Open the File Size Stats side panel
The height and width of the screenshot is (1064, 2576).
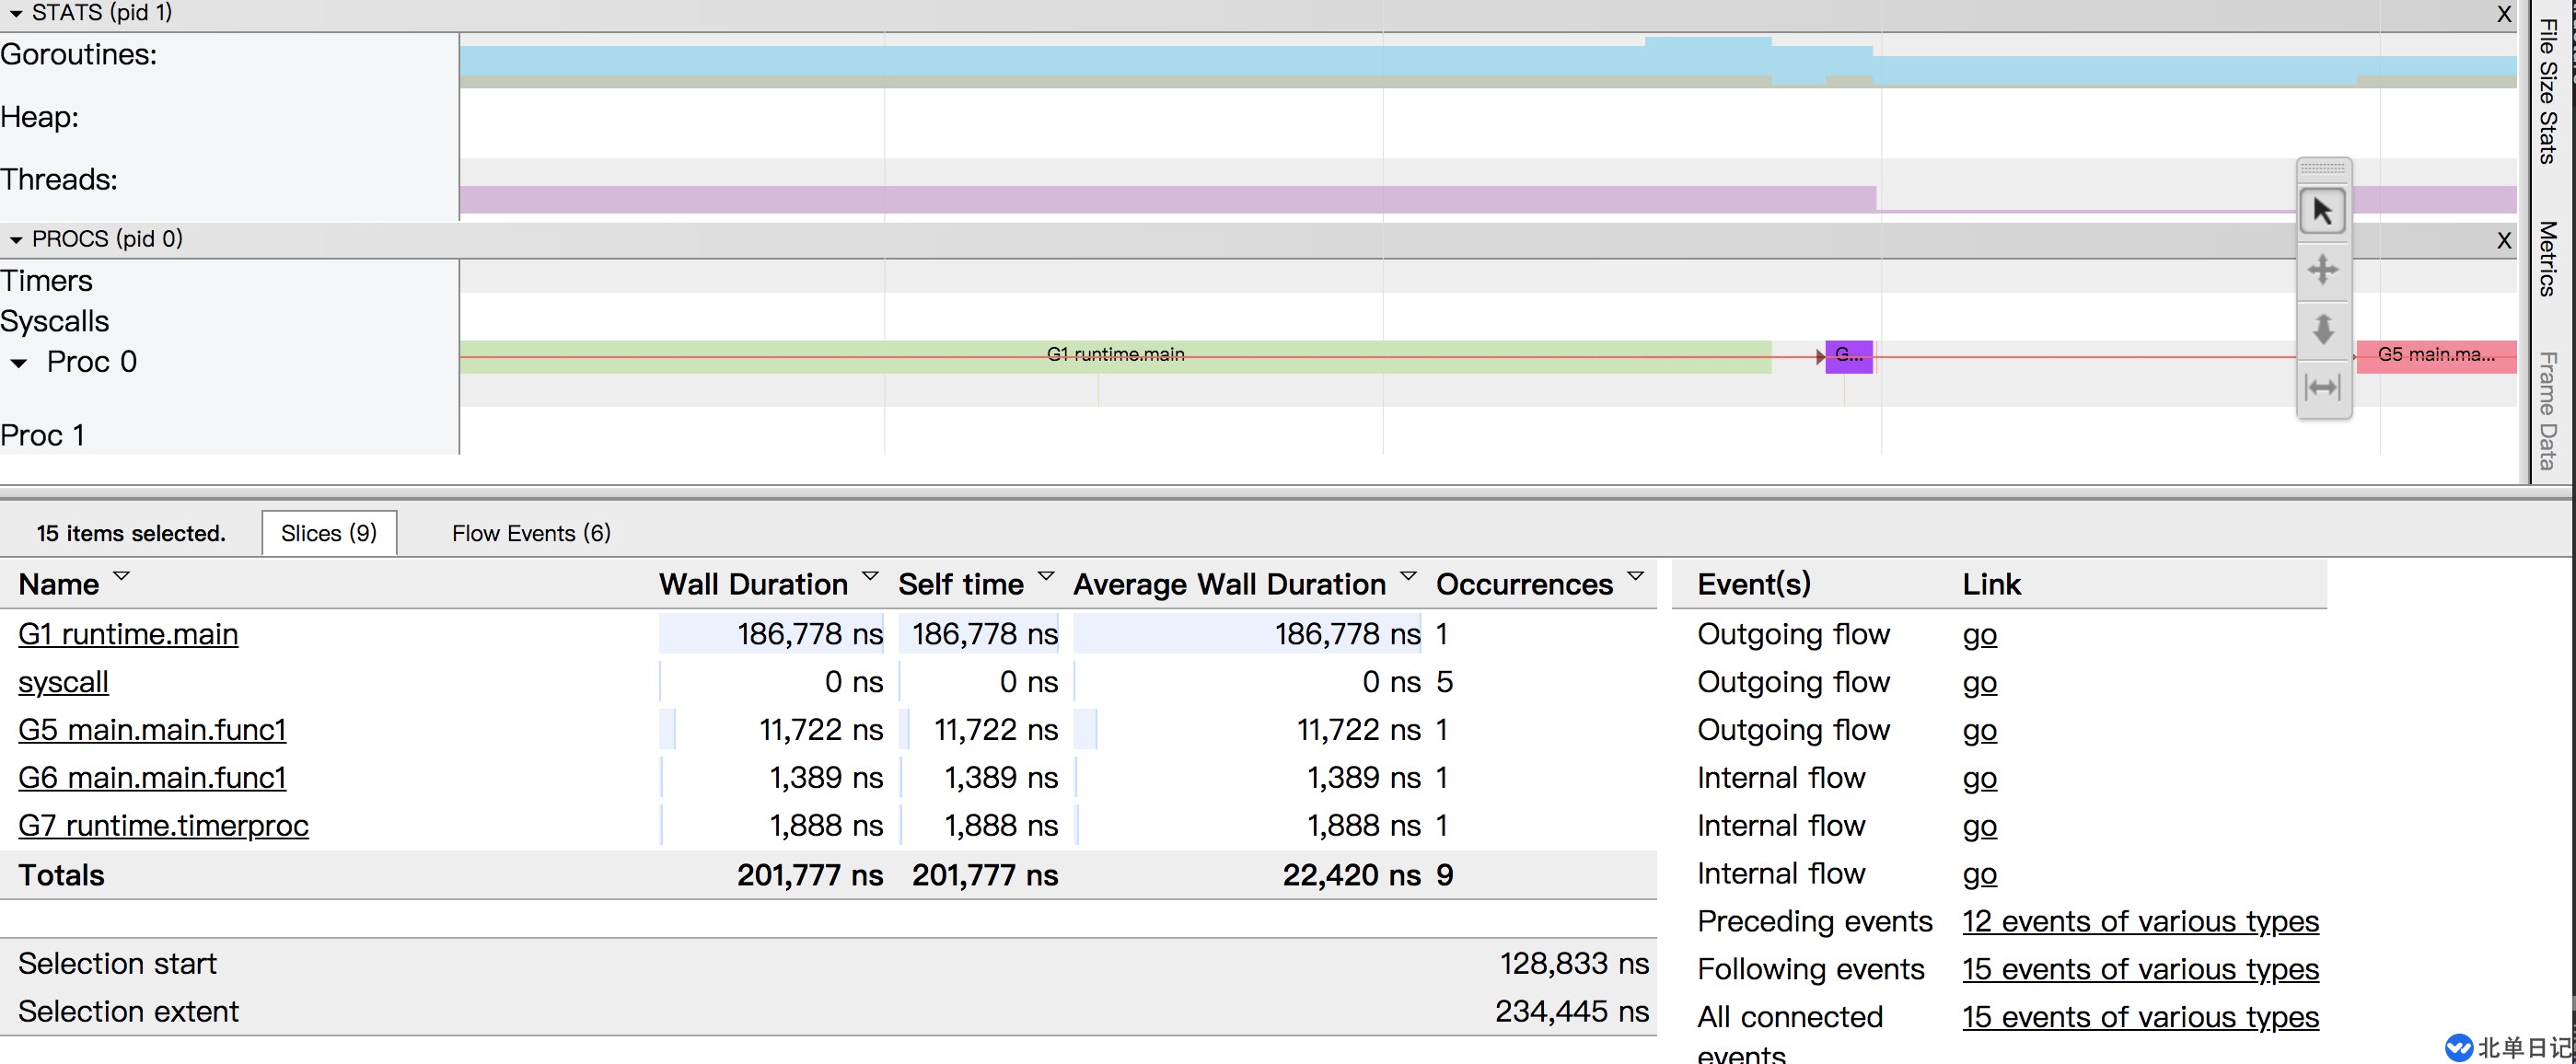point(2548,91)
